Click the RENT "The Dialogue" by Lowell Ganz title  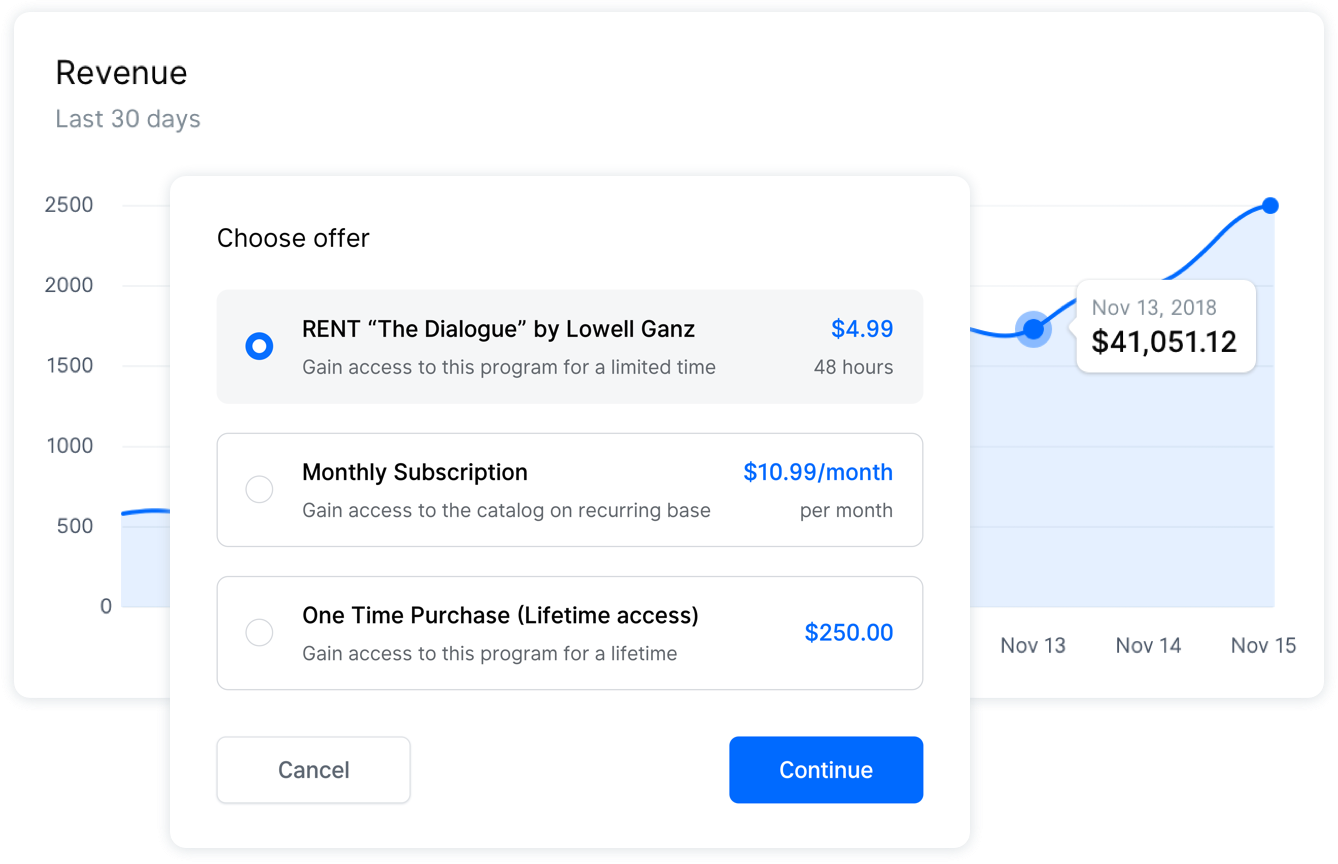click(x=498, y=329)
